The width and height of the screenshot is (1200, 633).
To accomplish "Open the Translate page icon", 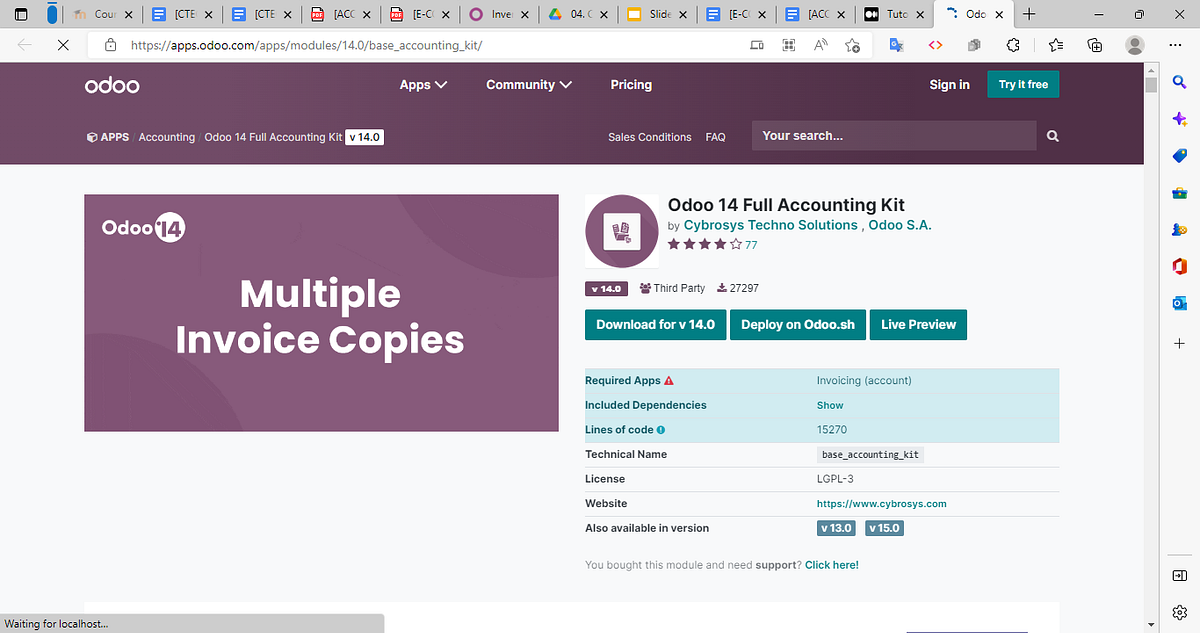I will click(896, 45).
